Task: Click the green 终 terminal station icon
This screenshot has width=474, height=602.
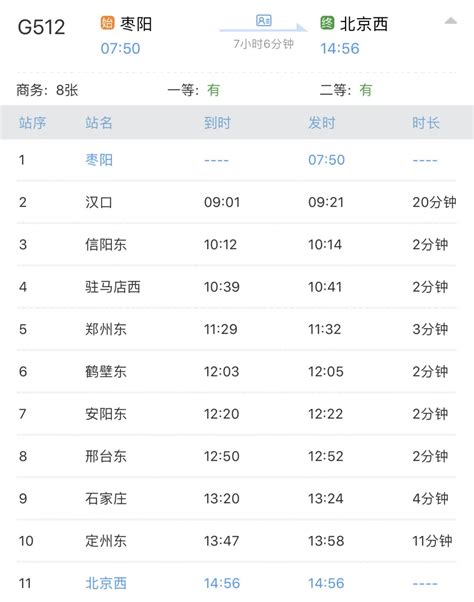Action: (x=327, y=23)
